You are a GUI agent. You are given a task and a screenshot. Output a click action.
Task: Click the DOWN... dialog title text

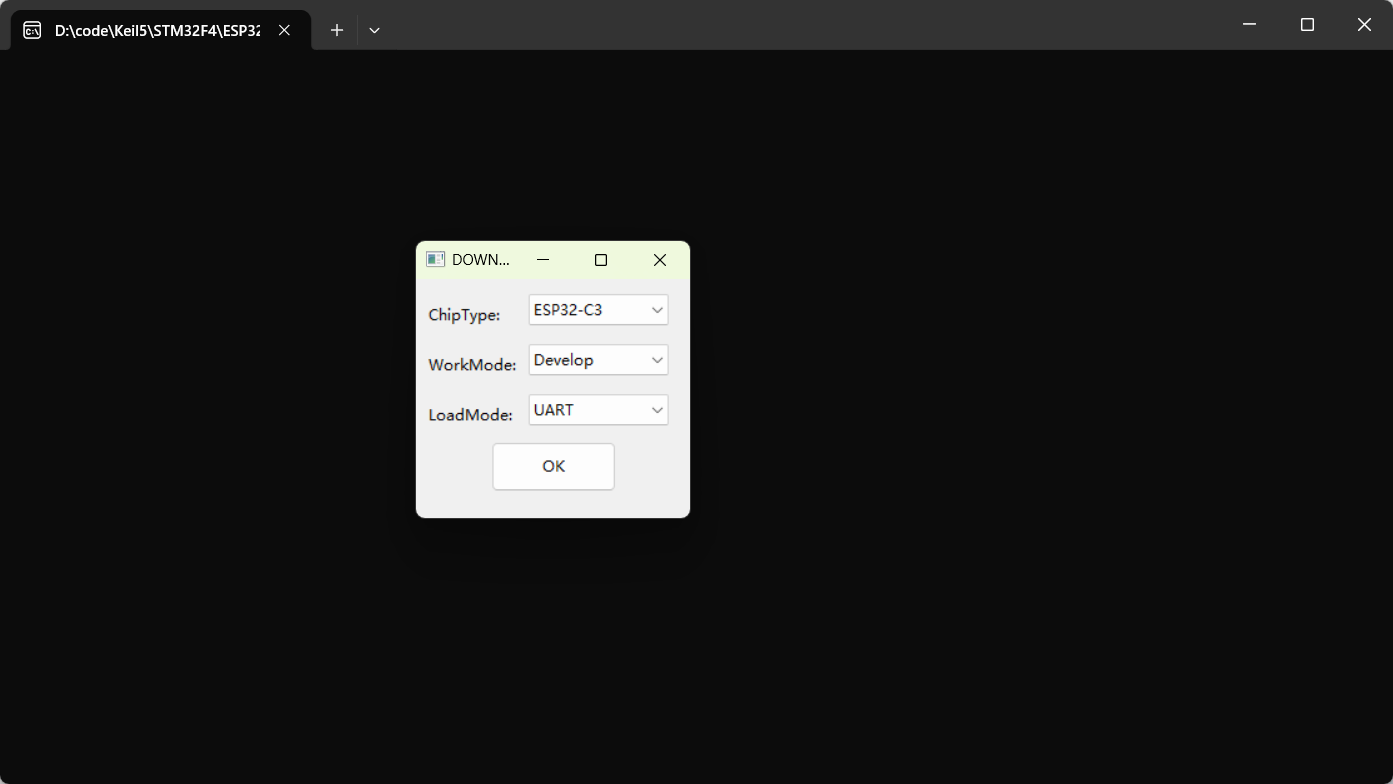coord(481,260)
